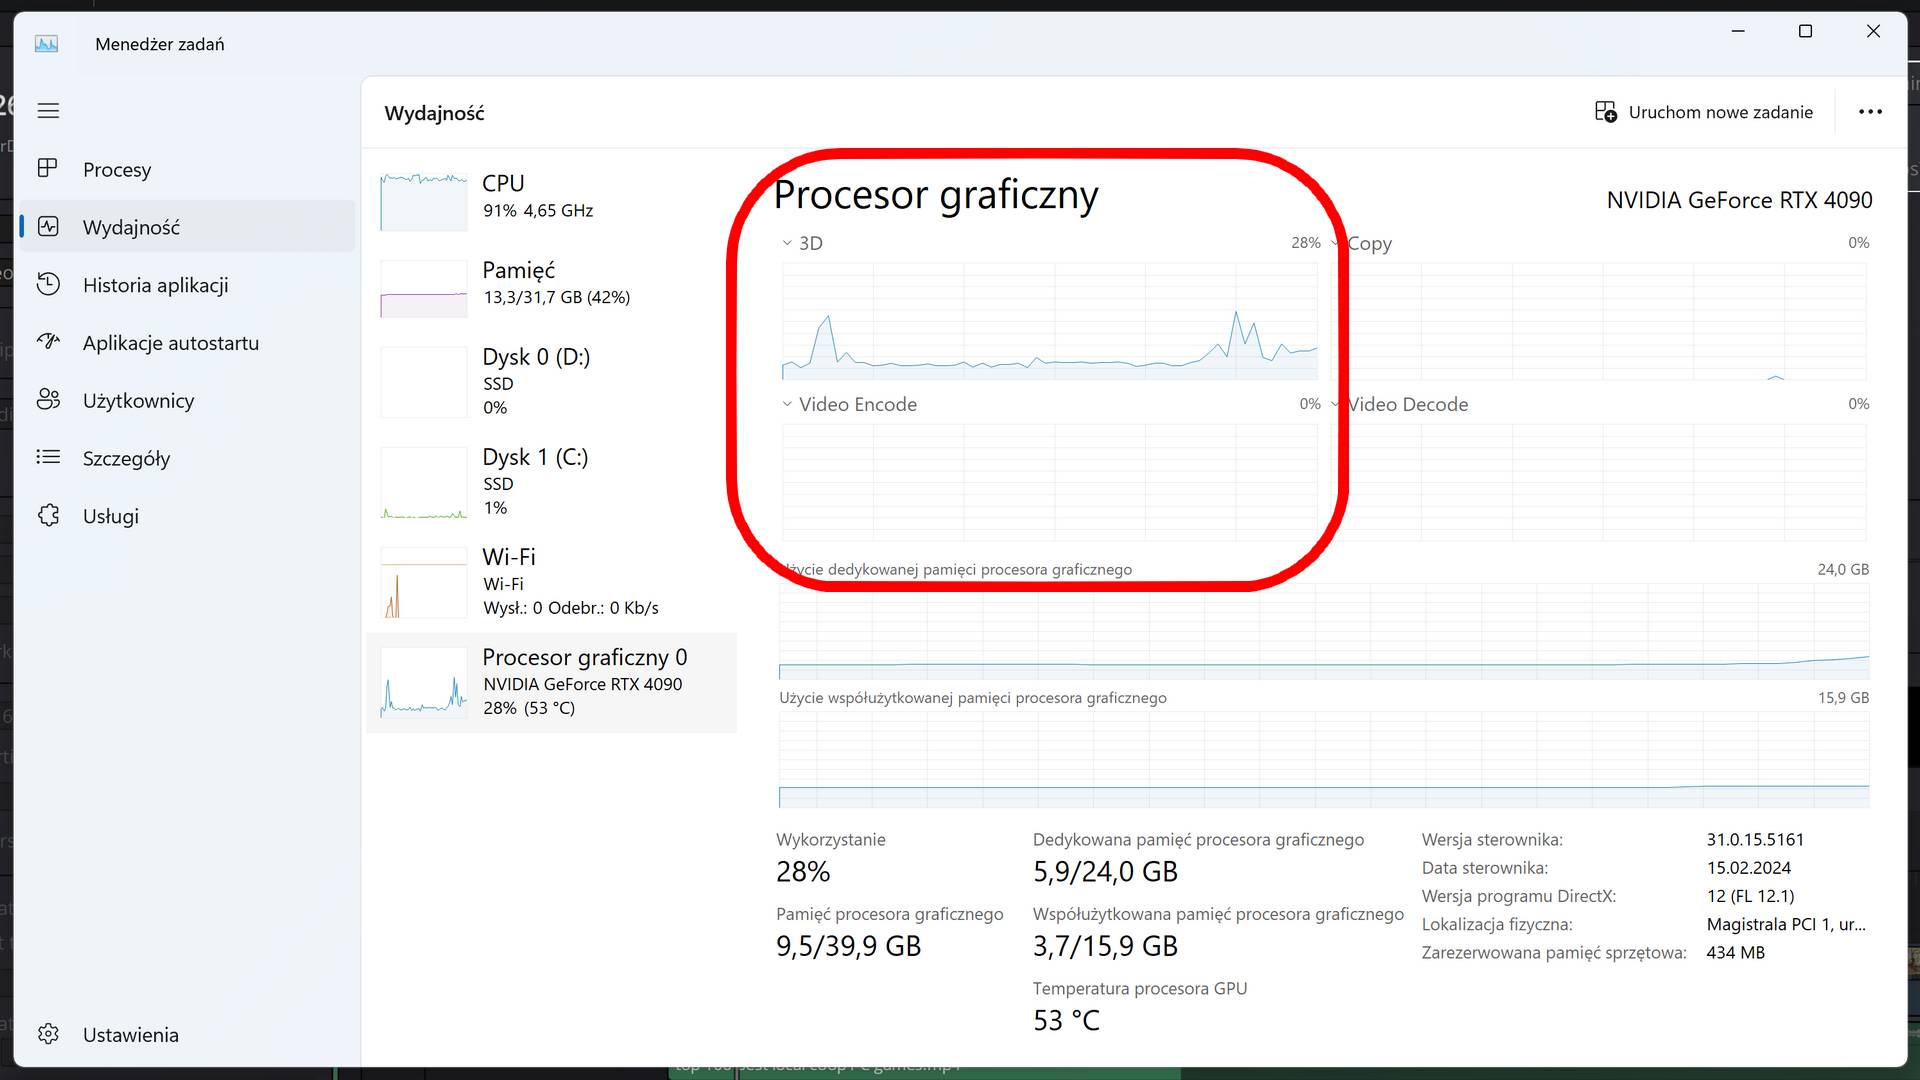Click driver version 31.0.15.5161
Screen dimensions: 1920x1080
(1755, 840)
